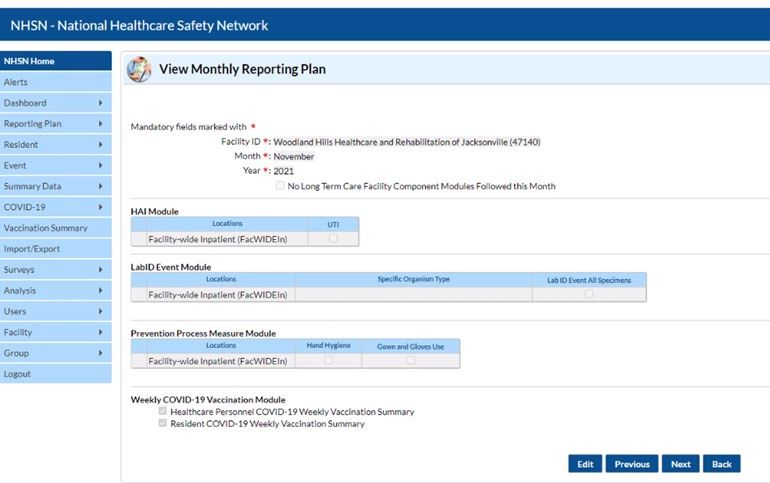Click the NHSN National Healthcare Safety Network title
770x483 pixels.
139,26
